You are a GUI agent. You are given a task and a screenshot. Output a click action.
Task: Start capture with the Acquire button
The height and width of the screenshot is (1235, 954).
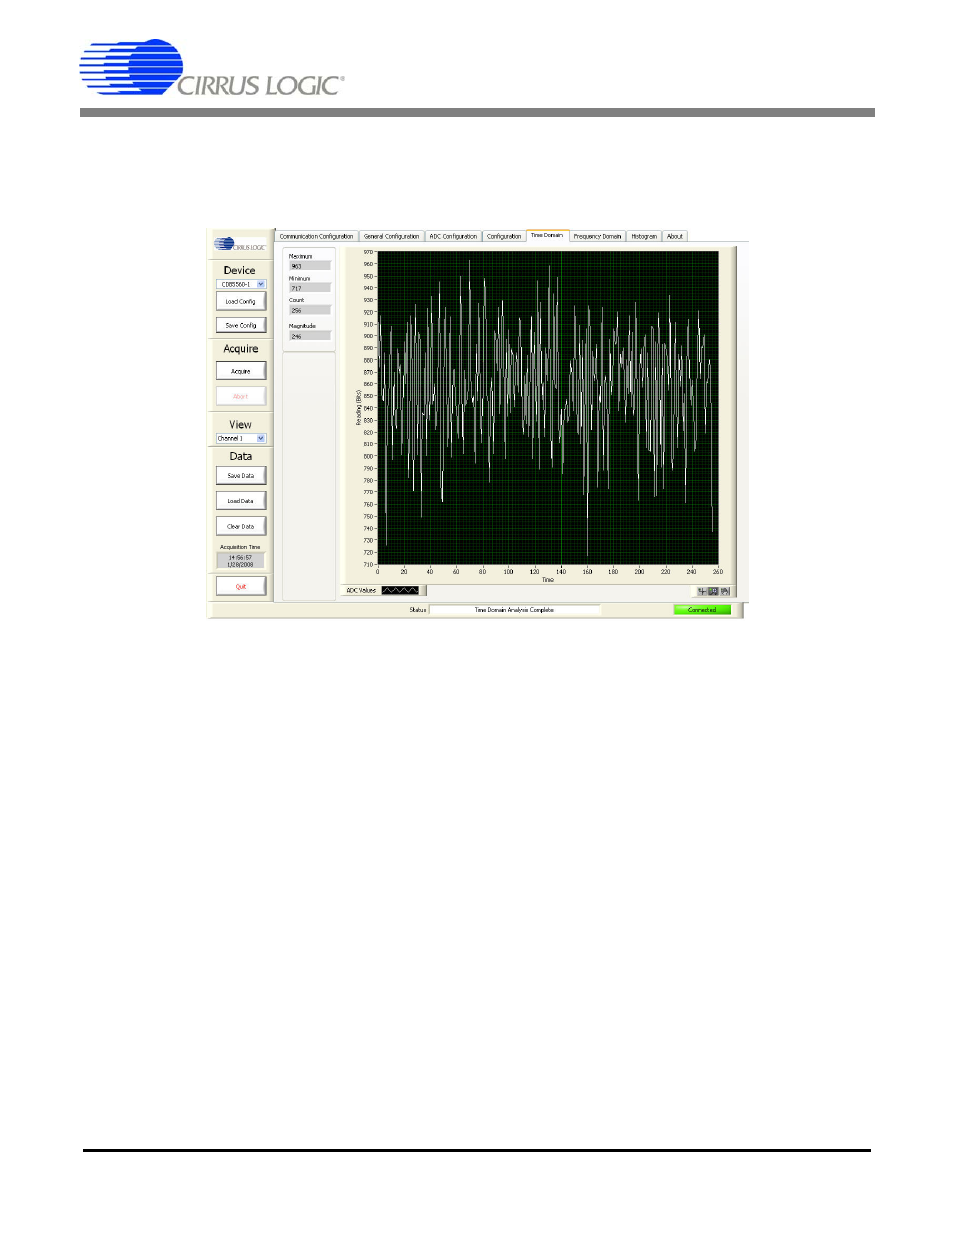(x=241, y=371)
